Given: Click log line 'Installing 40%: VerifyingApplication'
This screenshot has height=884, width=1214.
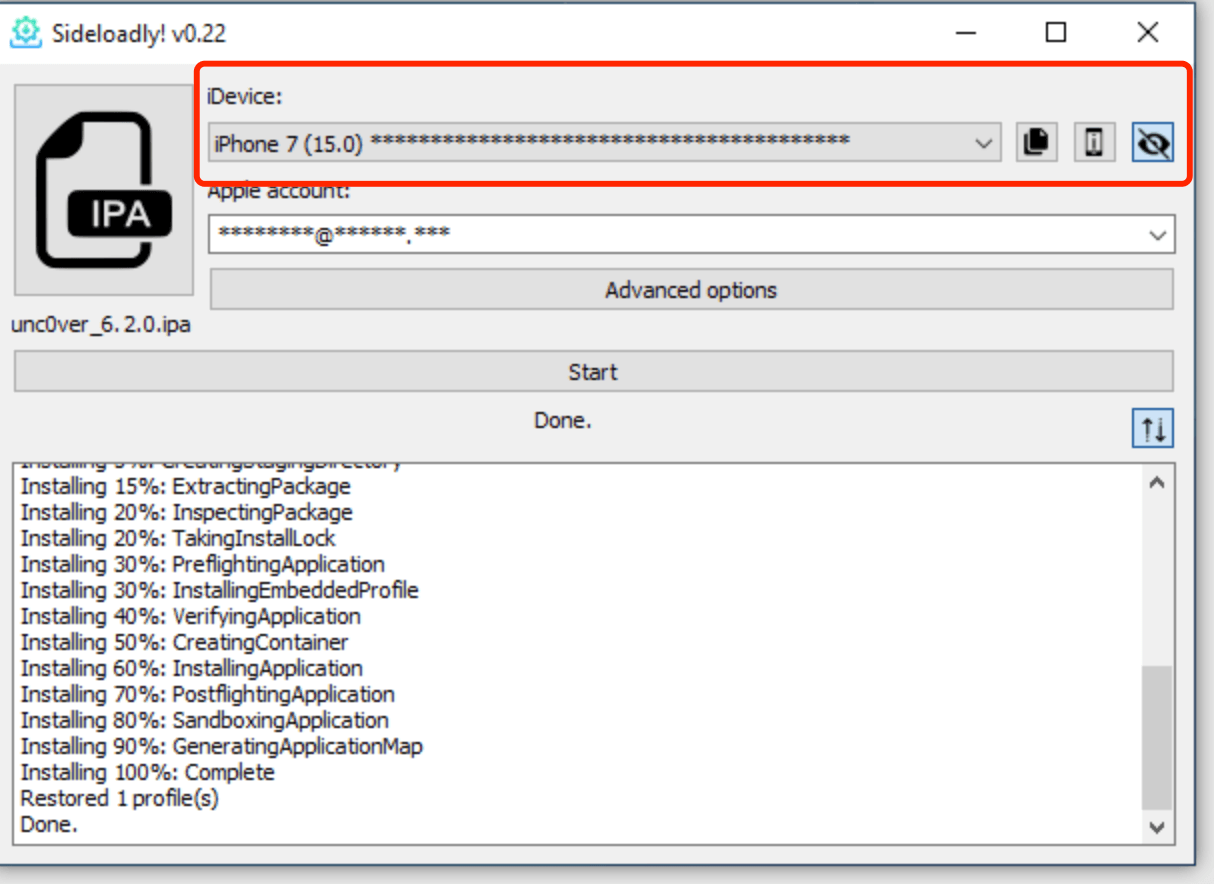Looking at the screenshot, I should 191,617.
